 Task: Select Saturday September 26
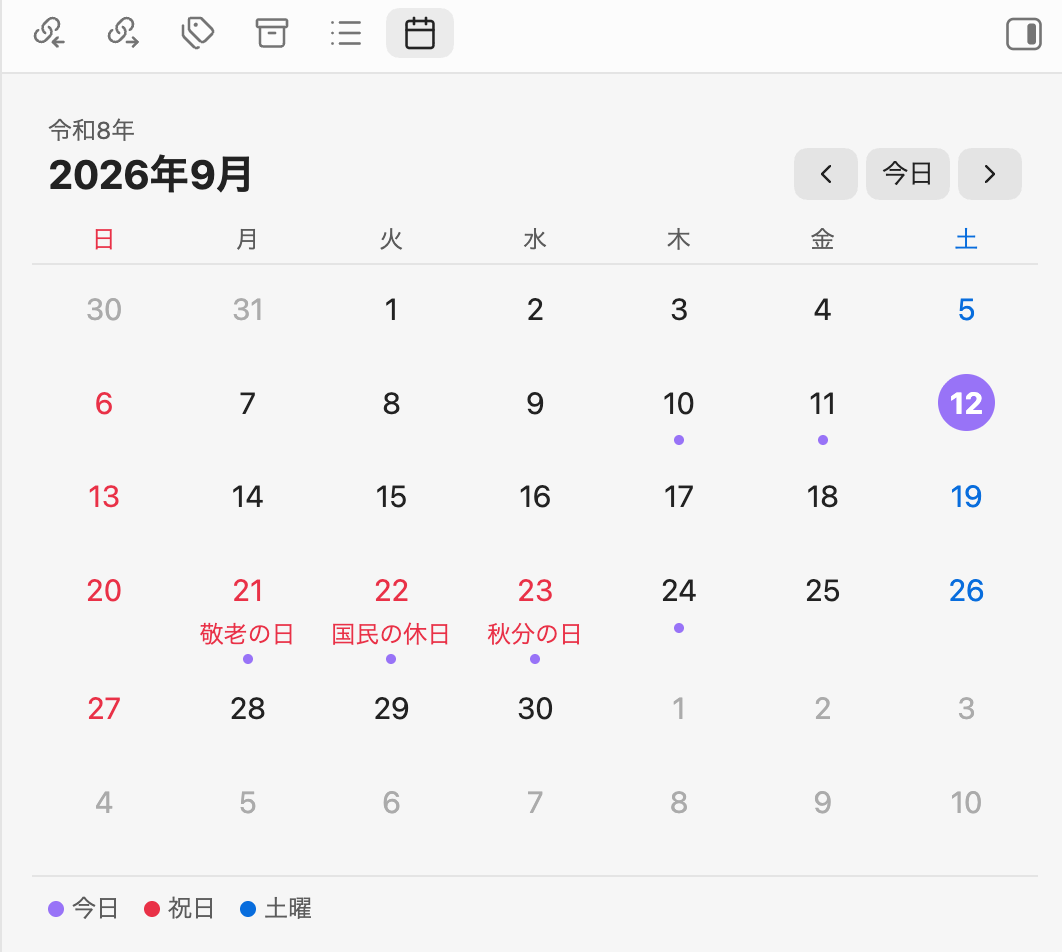[x=966, y=591]
